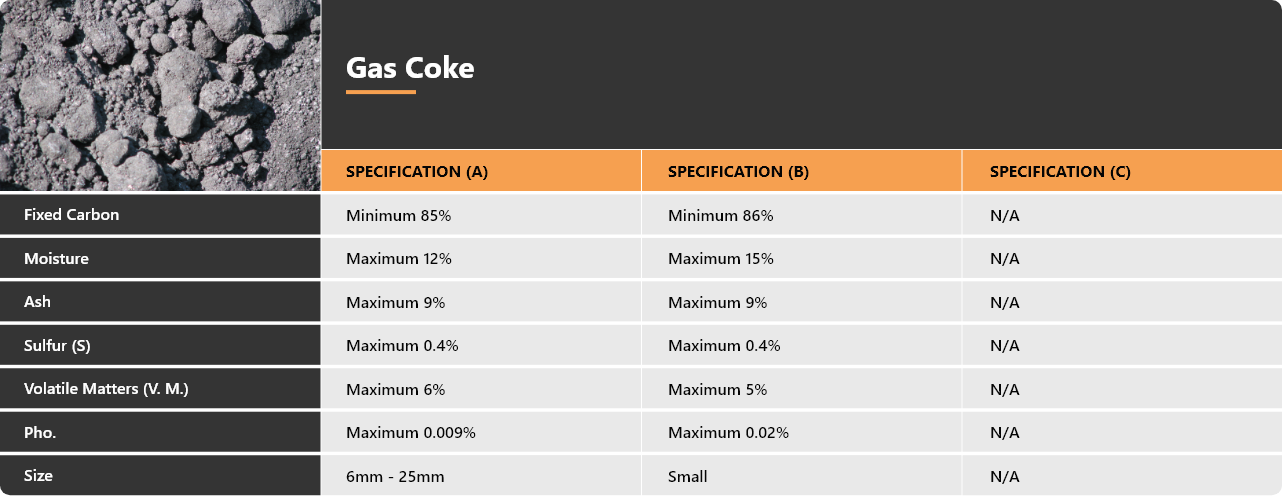This screenshot has height=496, width=1282.
Task: Click the Minimum 86% cell
Action: 802,215
